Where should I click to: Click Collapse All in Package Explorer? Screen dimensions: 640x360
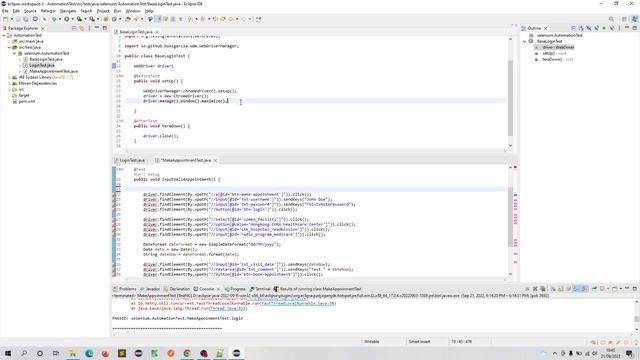pyautogui.click(x=74, y=28)
